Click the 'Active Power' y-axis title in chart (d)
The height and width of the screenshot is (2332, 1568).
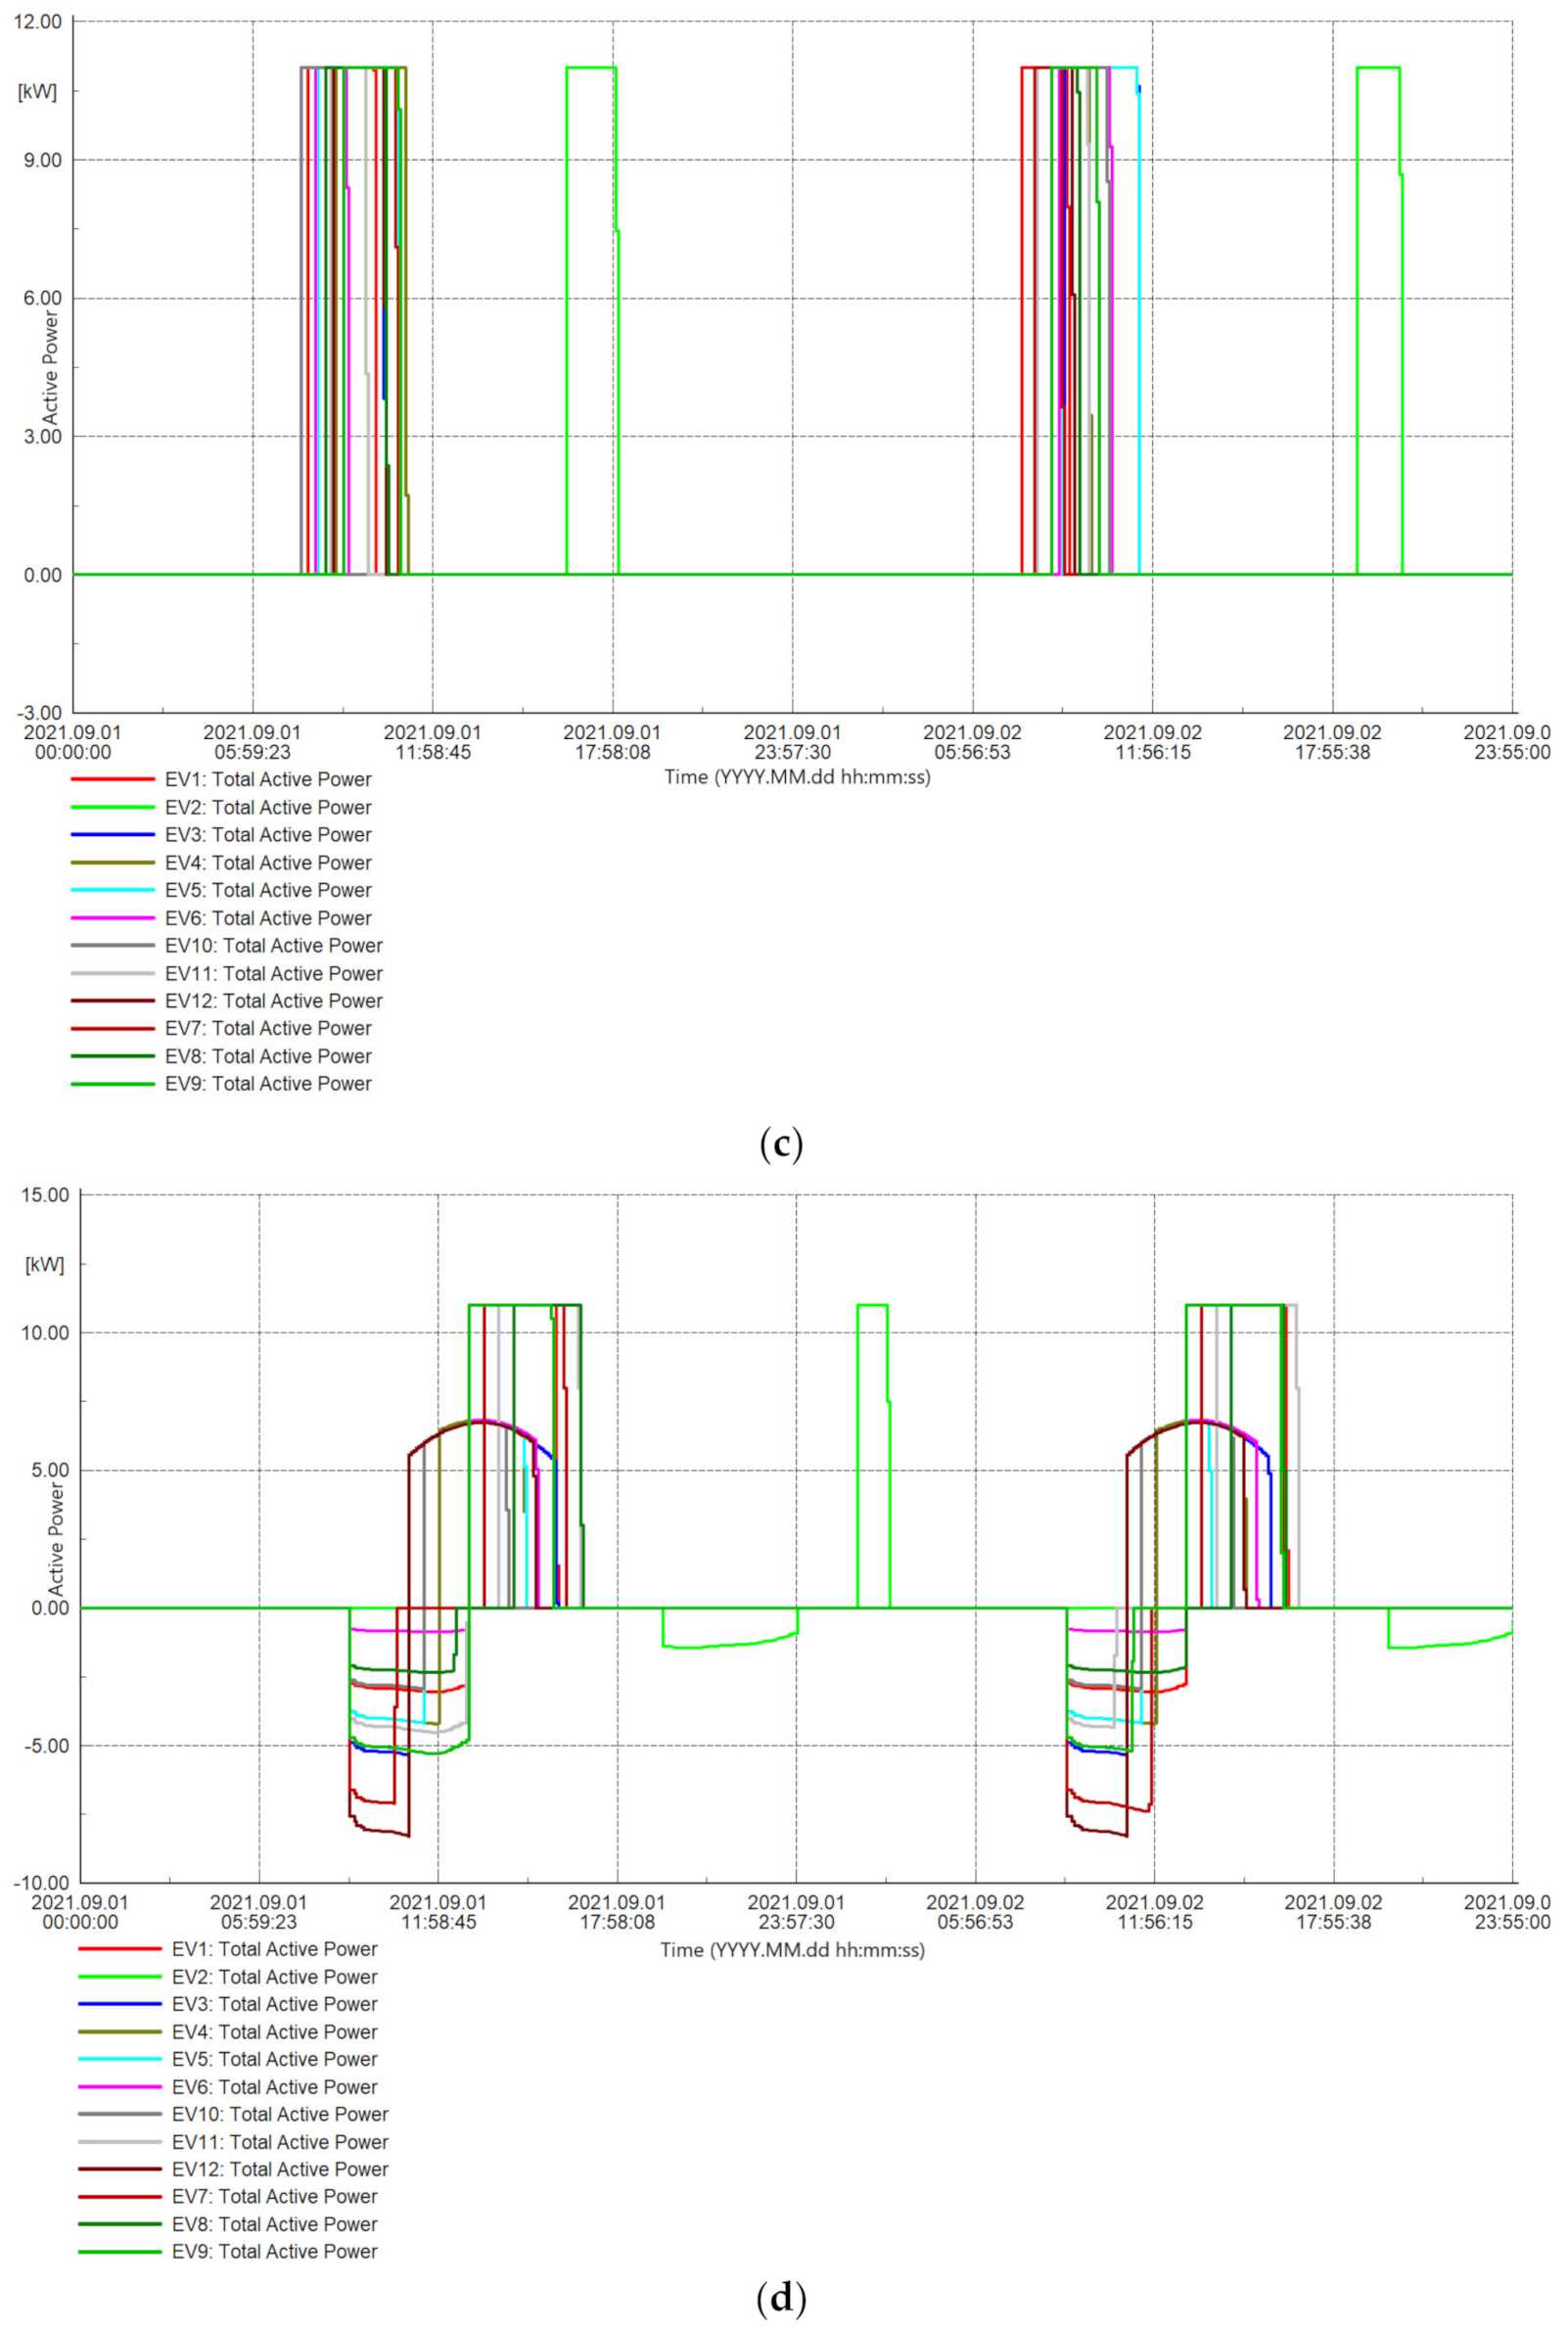click(x=56, y=1539)
